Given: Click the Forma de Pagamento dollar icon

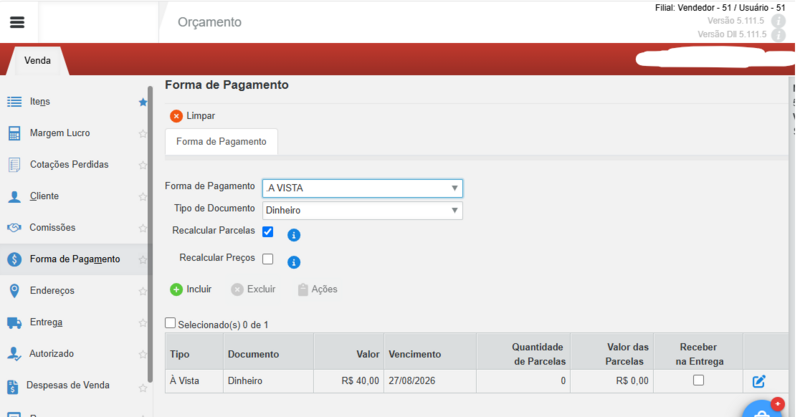Looking at the screenshot, I should tap(14, 259).
